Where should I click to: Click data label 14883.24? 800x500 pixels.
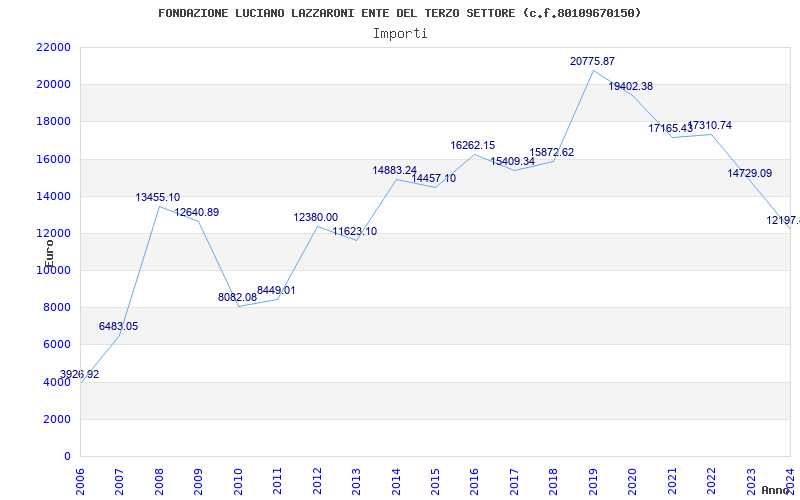pyautogui.click(x=394, y=170)
